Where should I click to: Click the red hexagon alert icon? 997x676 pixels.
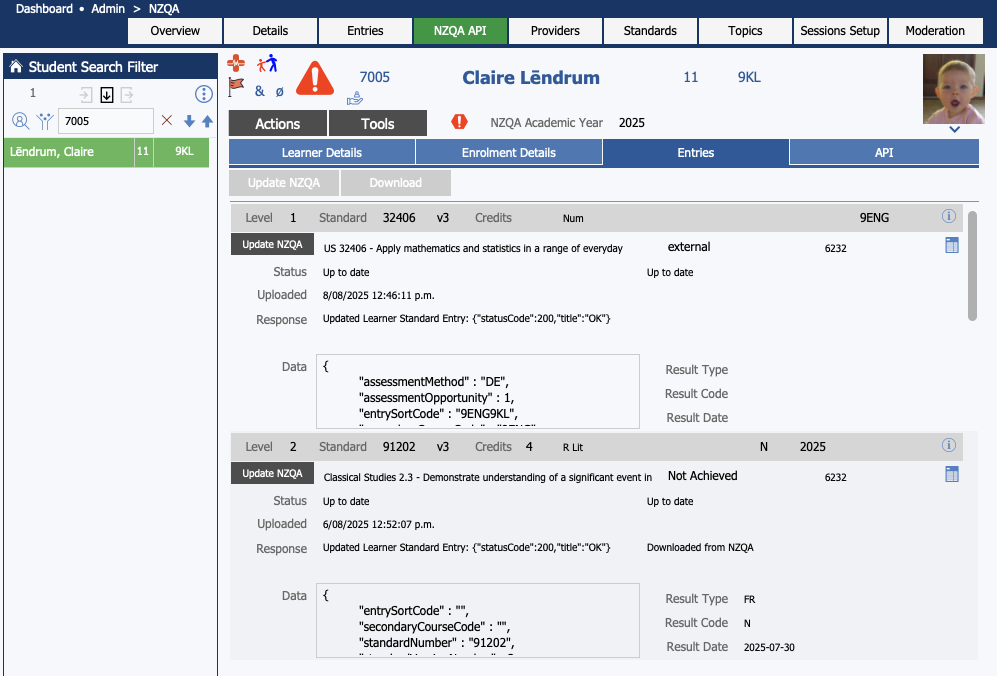click(x=459, y=122)
